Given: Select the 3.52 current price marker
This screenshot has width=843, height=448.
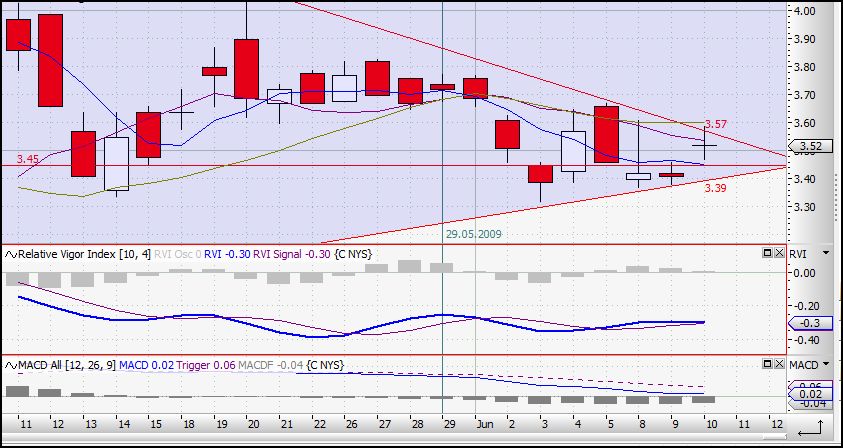Looking at the screenshot, I should pyautogui.click(x=810, y=146).
